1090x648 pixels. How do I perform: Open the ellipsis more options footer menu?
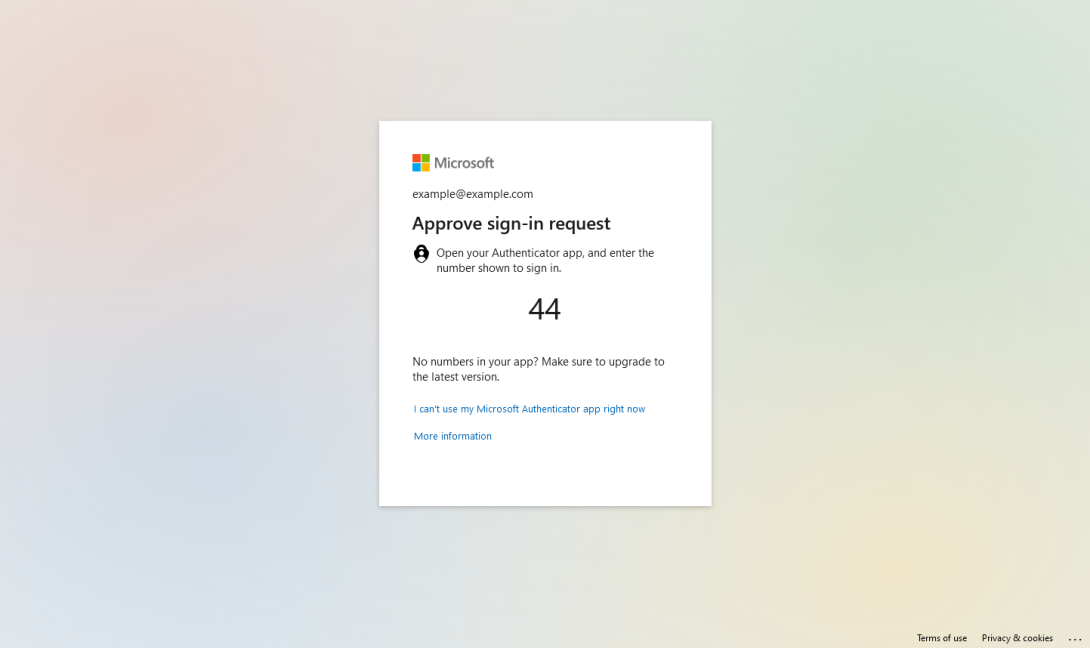tap(1075, 638)
